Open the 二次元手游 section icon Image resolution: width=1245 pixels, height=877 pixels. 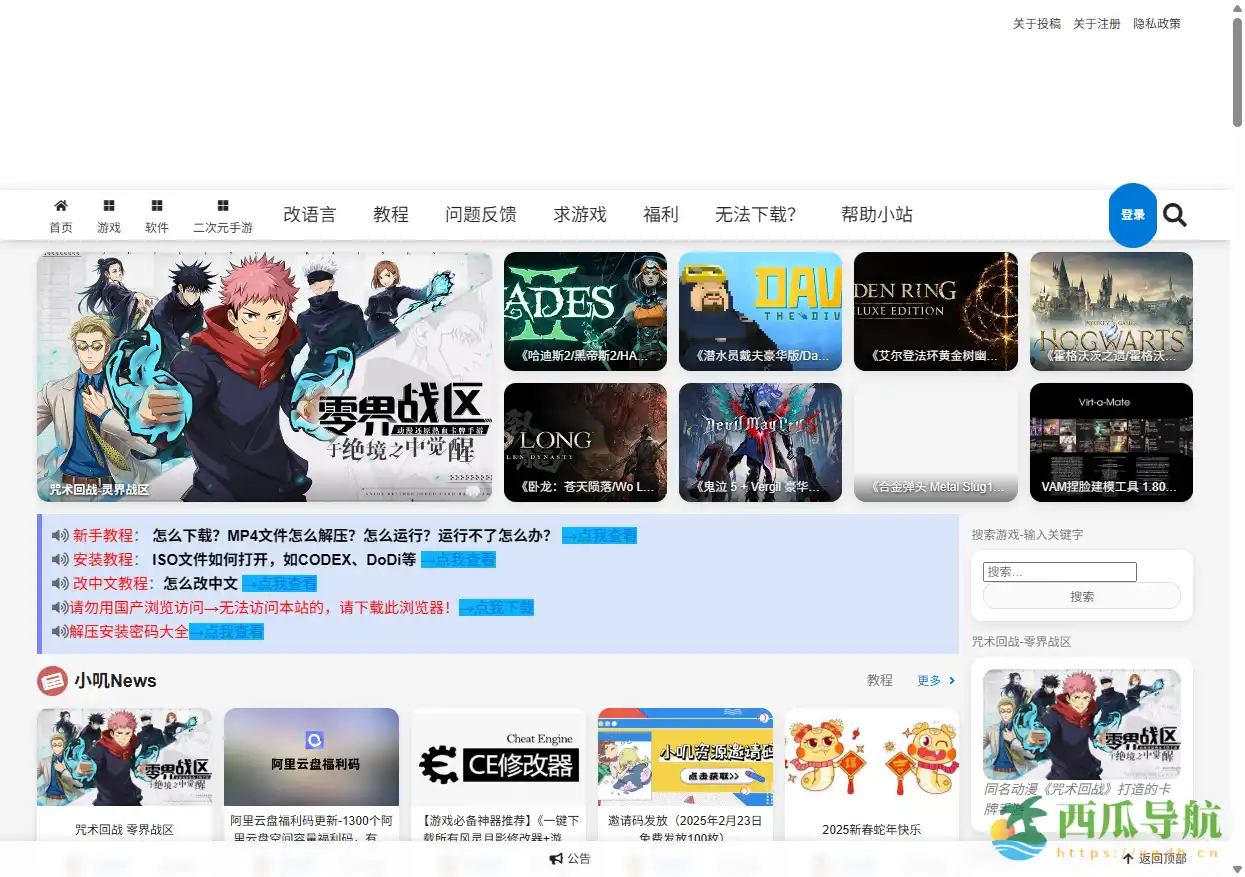[223, 207]
